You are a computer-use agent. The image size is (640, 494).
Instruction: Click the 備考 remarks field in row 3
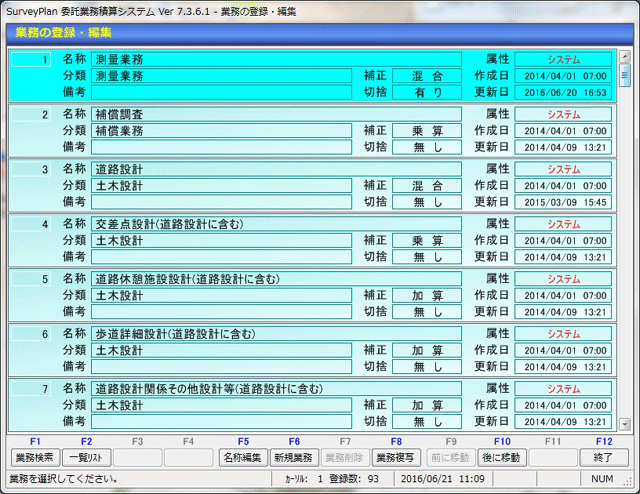pyautogui.click(x=221, y=202)
